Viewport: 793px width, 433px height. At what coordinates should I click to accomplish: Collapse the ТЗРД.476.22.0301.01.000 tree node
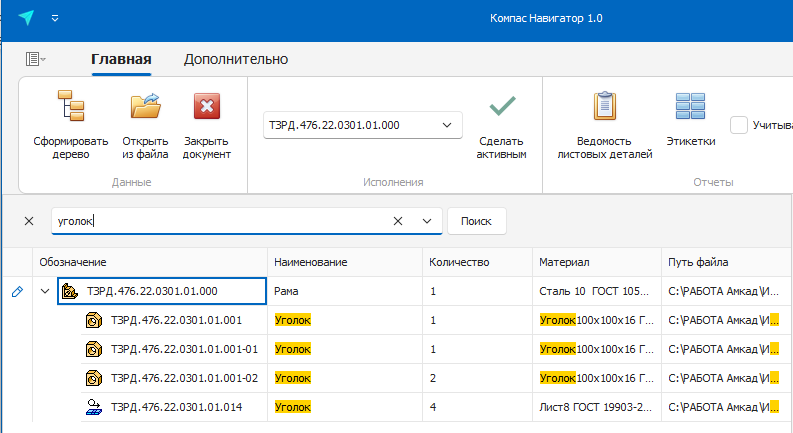[44, 292]
